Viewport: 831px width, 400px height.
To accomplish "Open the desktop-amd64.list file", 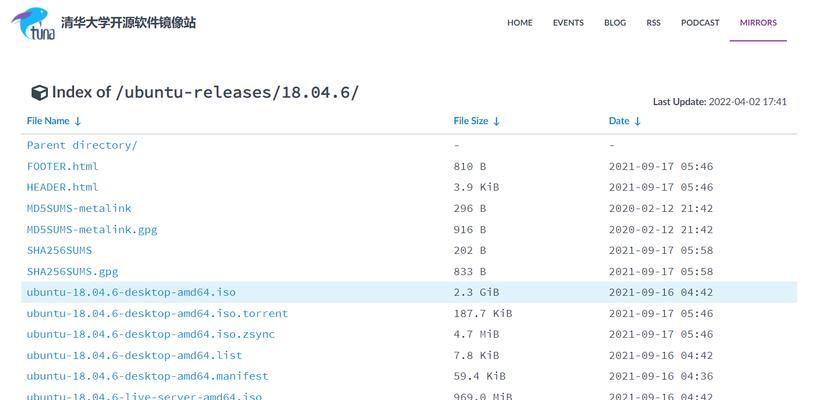I will (134, 355).
